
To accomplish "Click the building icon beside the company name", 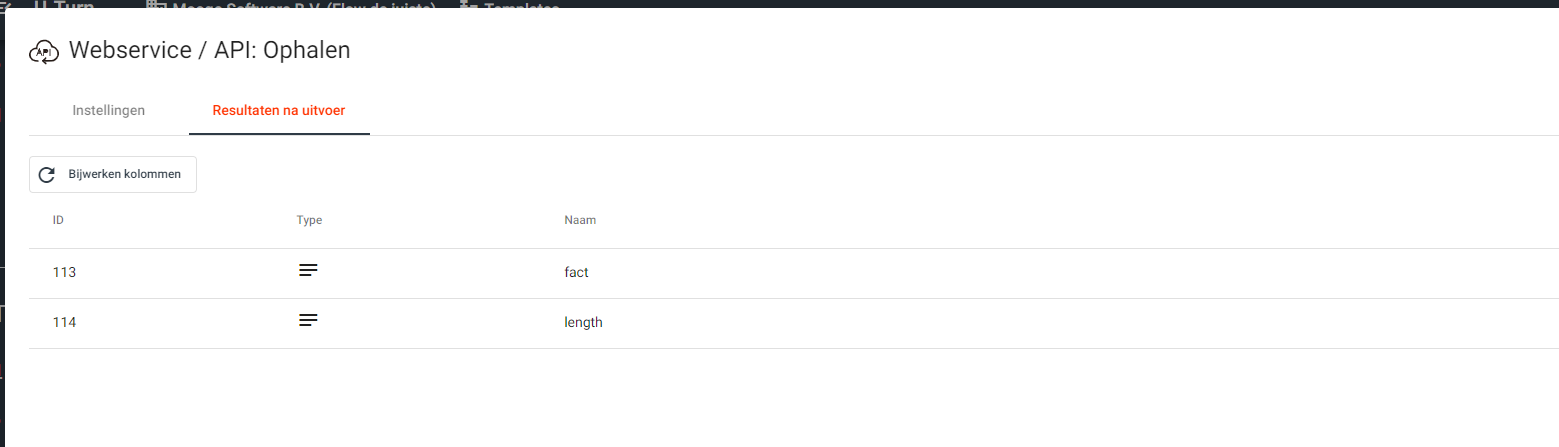I will point(155,5).
